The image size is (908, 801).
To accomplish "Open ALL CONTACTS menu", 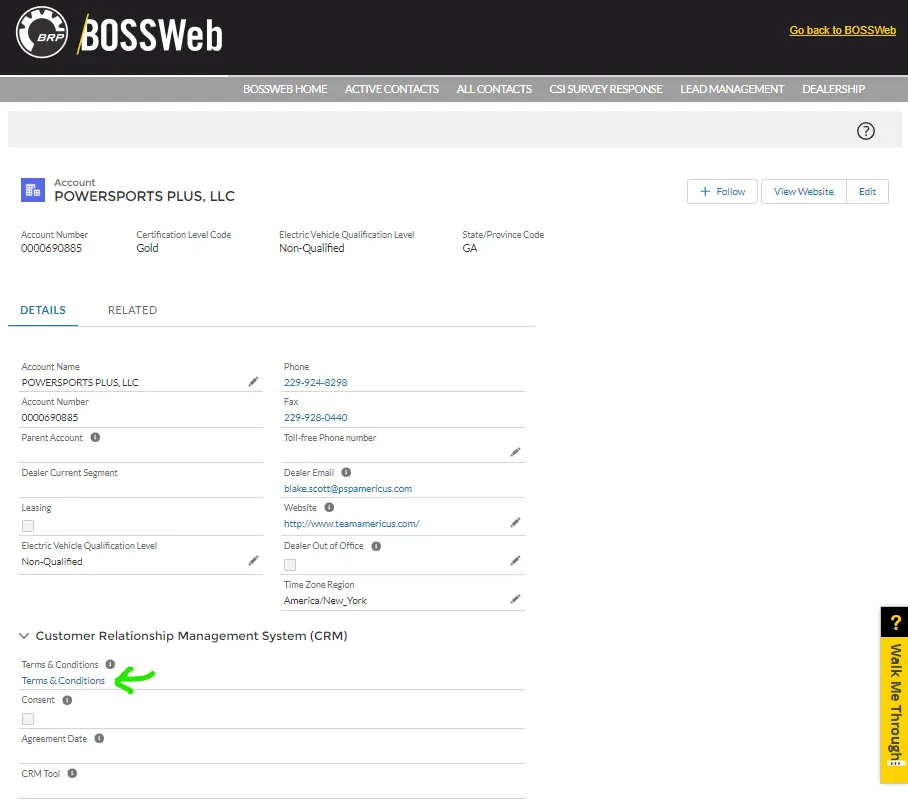I will (494, 89).
